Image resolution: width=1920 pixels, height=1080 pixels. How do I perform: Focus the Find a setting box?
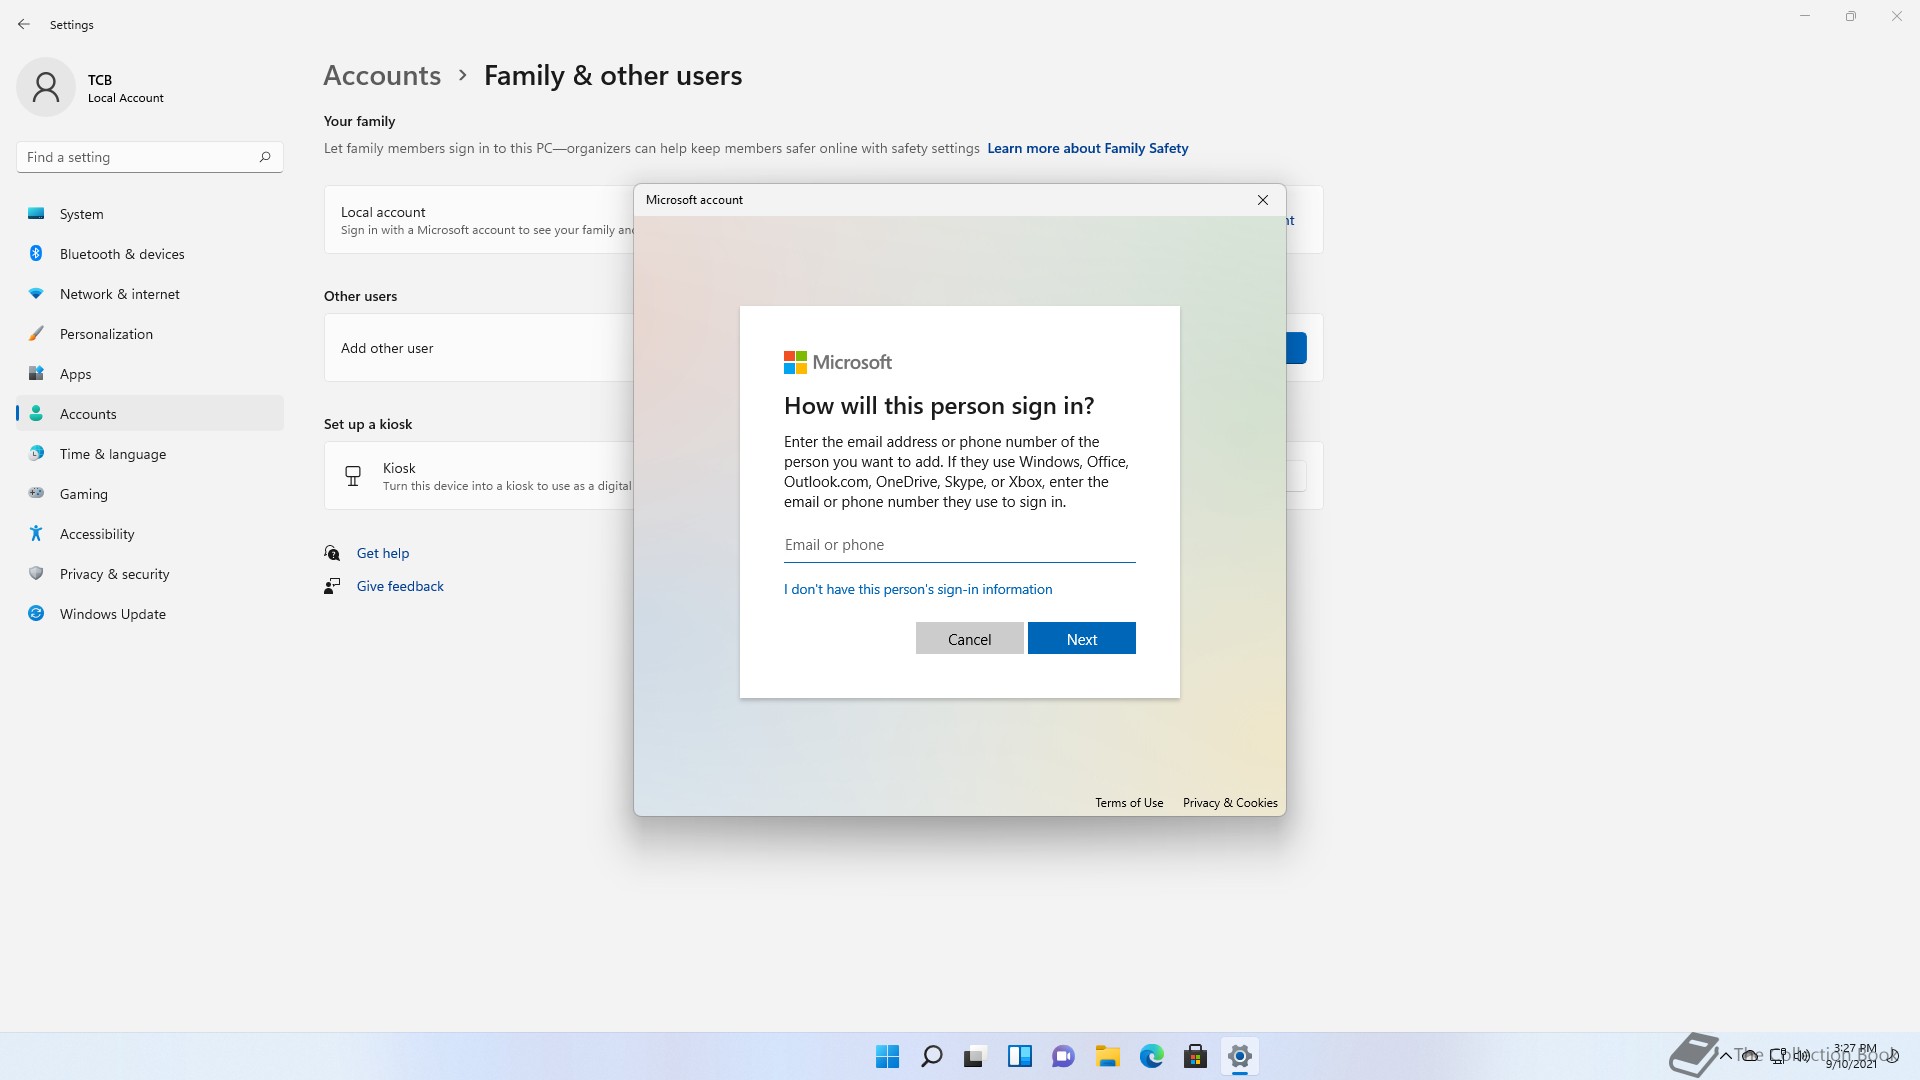pos(150,157)
